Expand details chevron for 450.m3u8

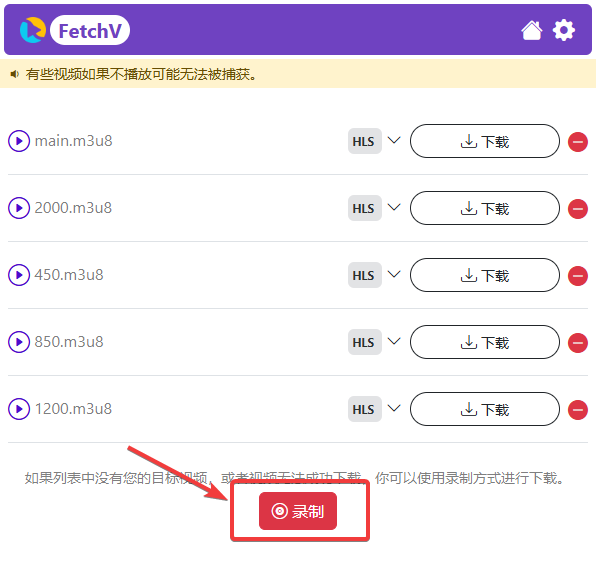[394, 274]
